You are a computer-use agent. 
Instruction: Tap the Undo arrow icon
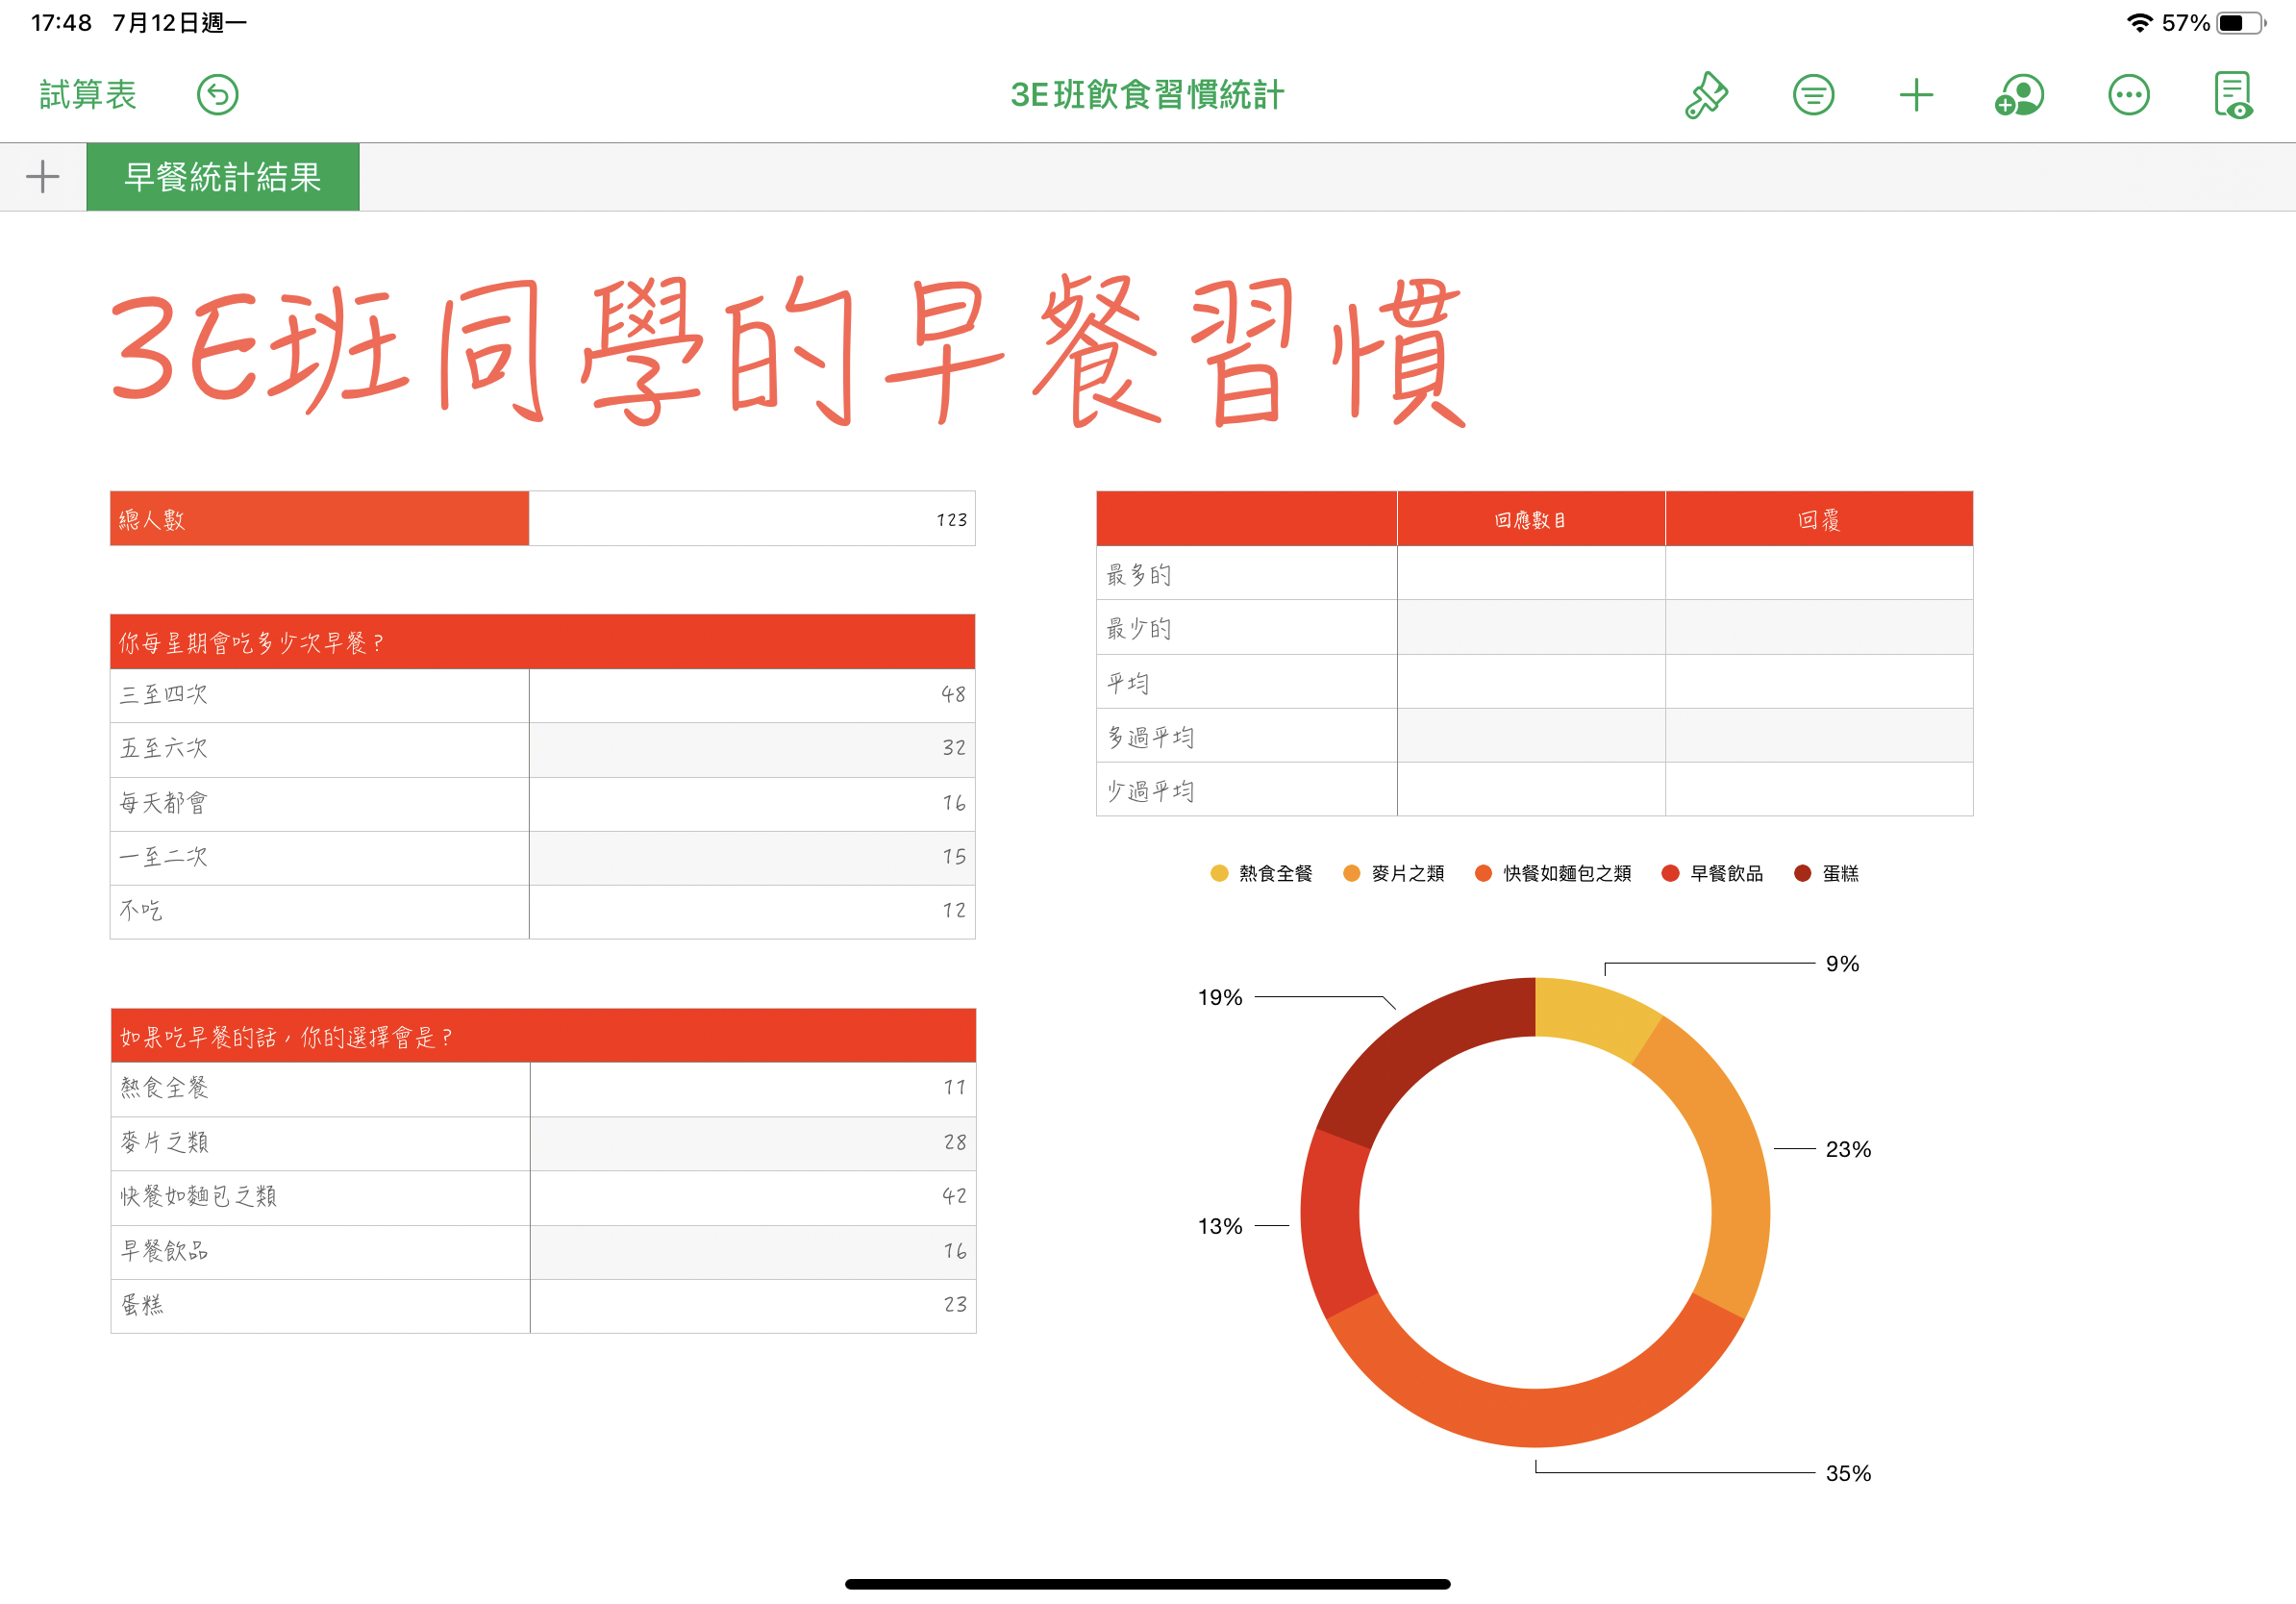click(217, 96)
